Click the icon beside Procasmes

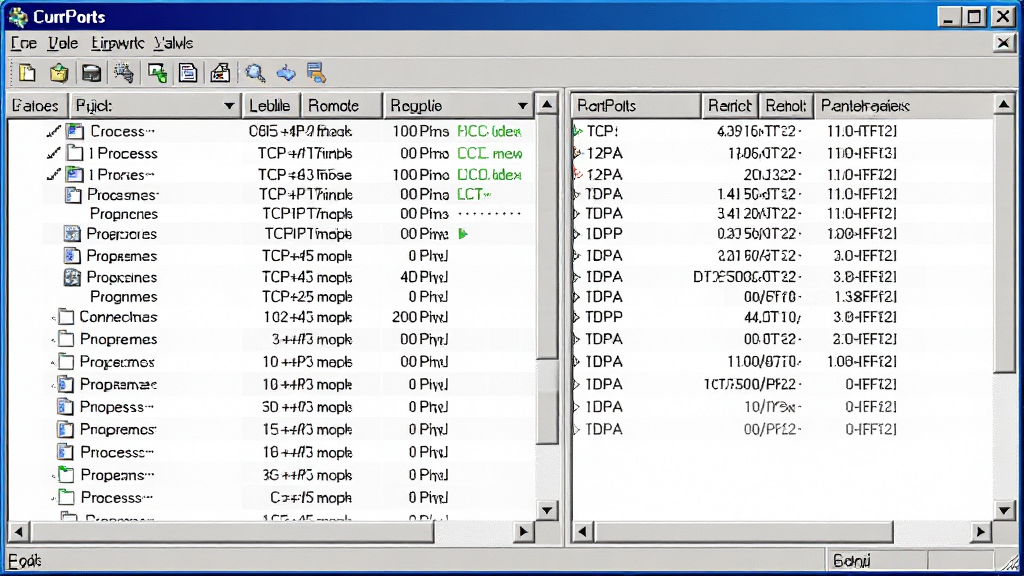[x=73, y=195]
